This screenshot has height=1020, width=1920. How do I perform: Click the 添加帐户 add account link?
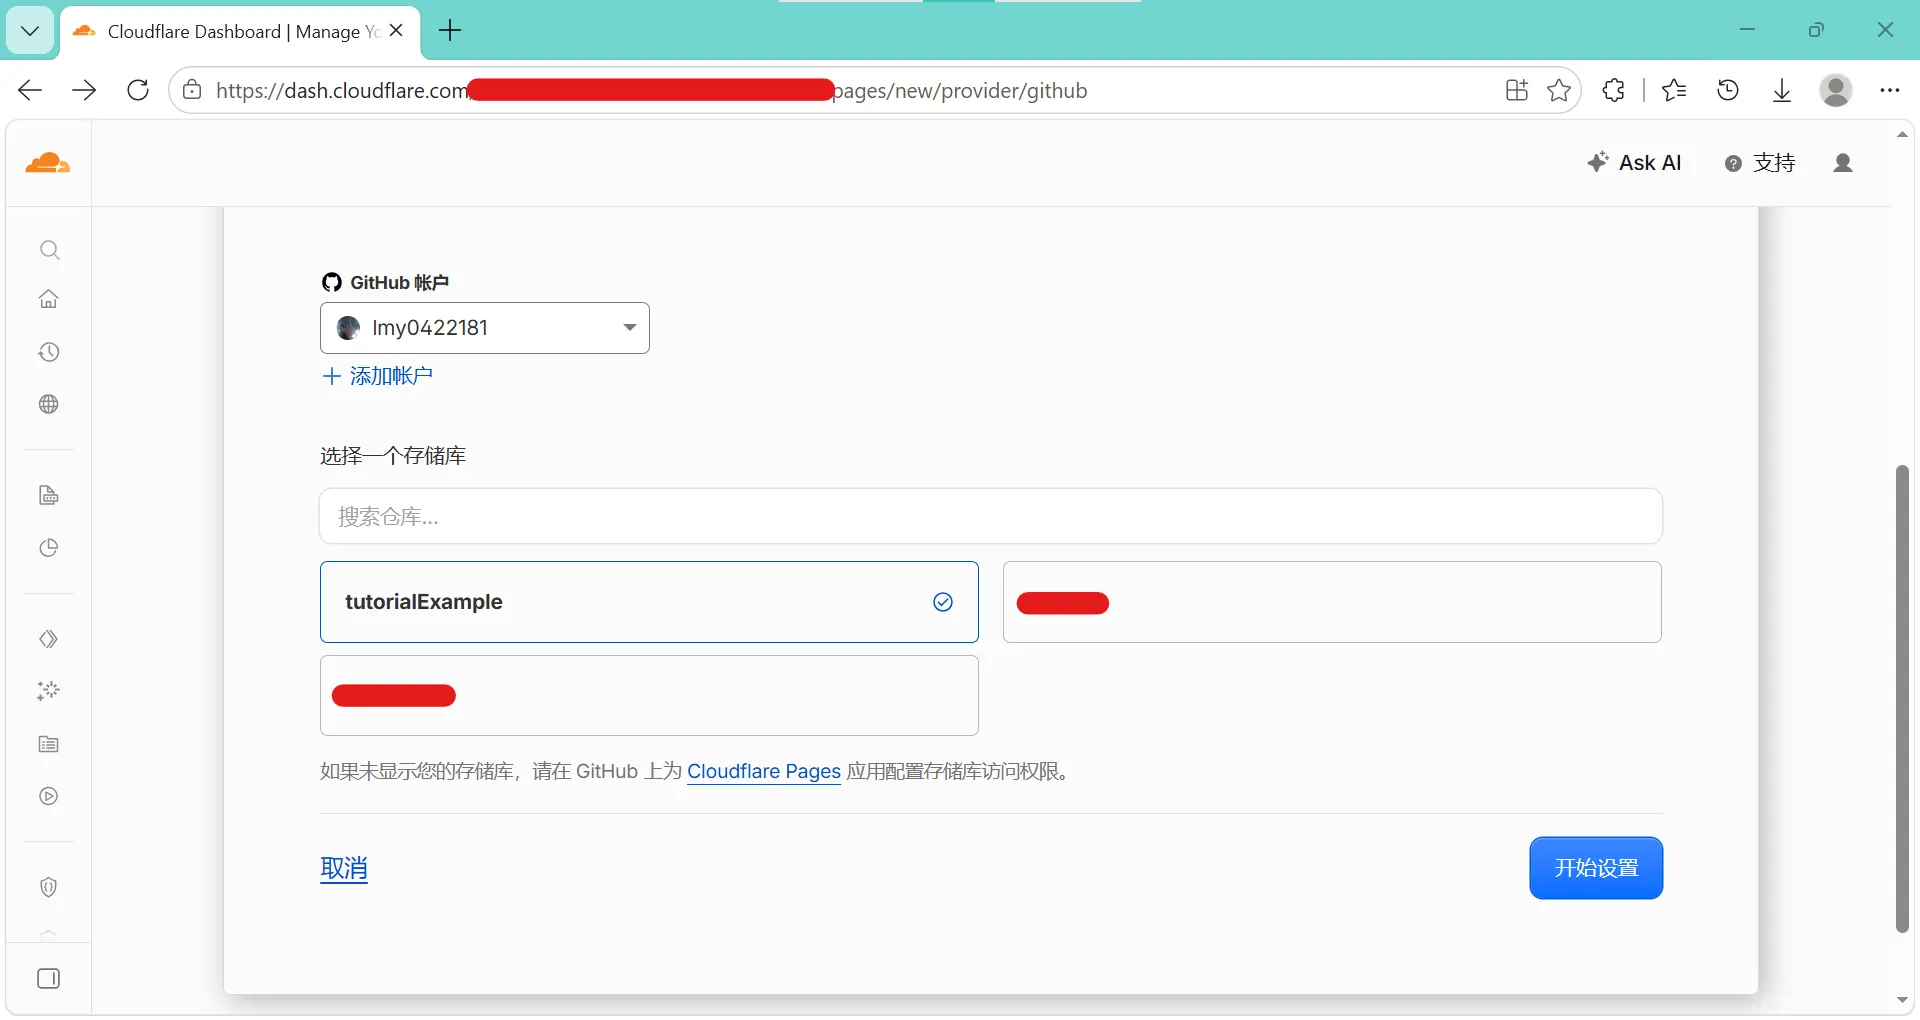[x=377, y=376]
